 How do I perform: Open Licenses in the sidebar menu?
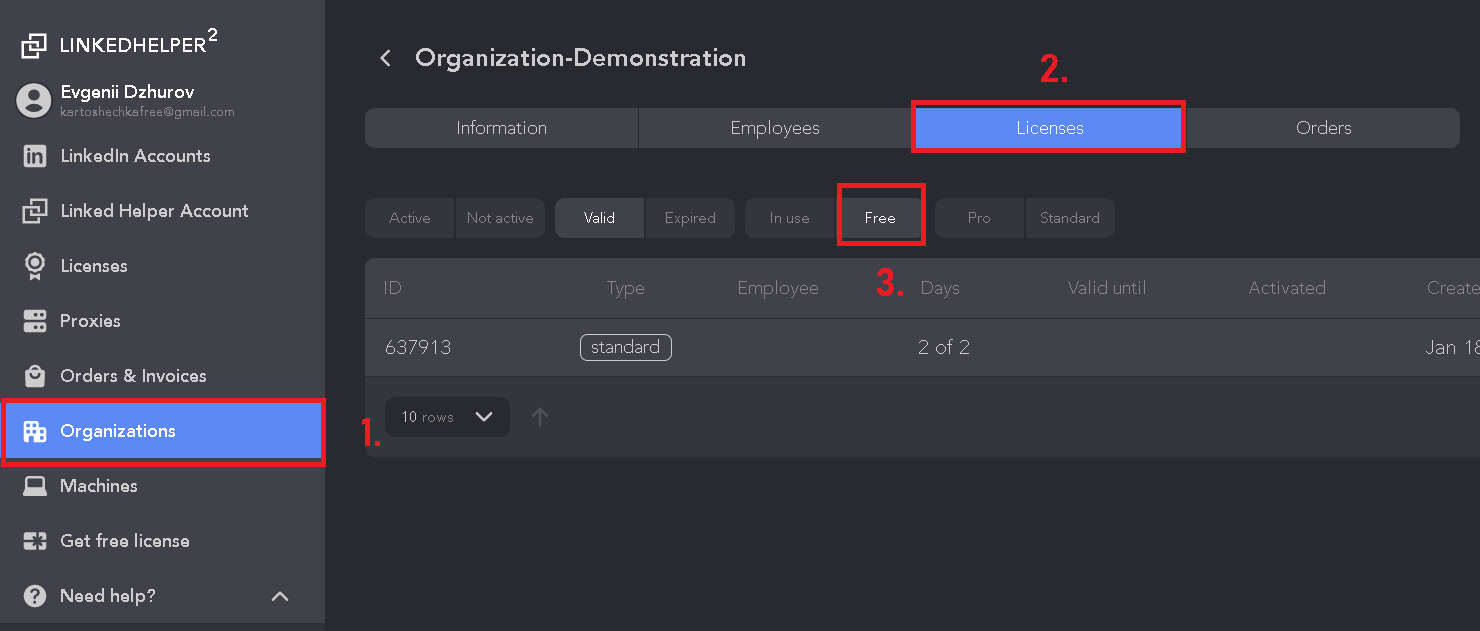pyautogui.click(x=163, y=266)
